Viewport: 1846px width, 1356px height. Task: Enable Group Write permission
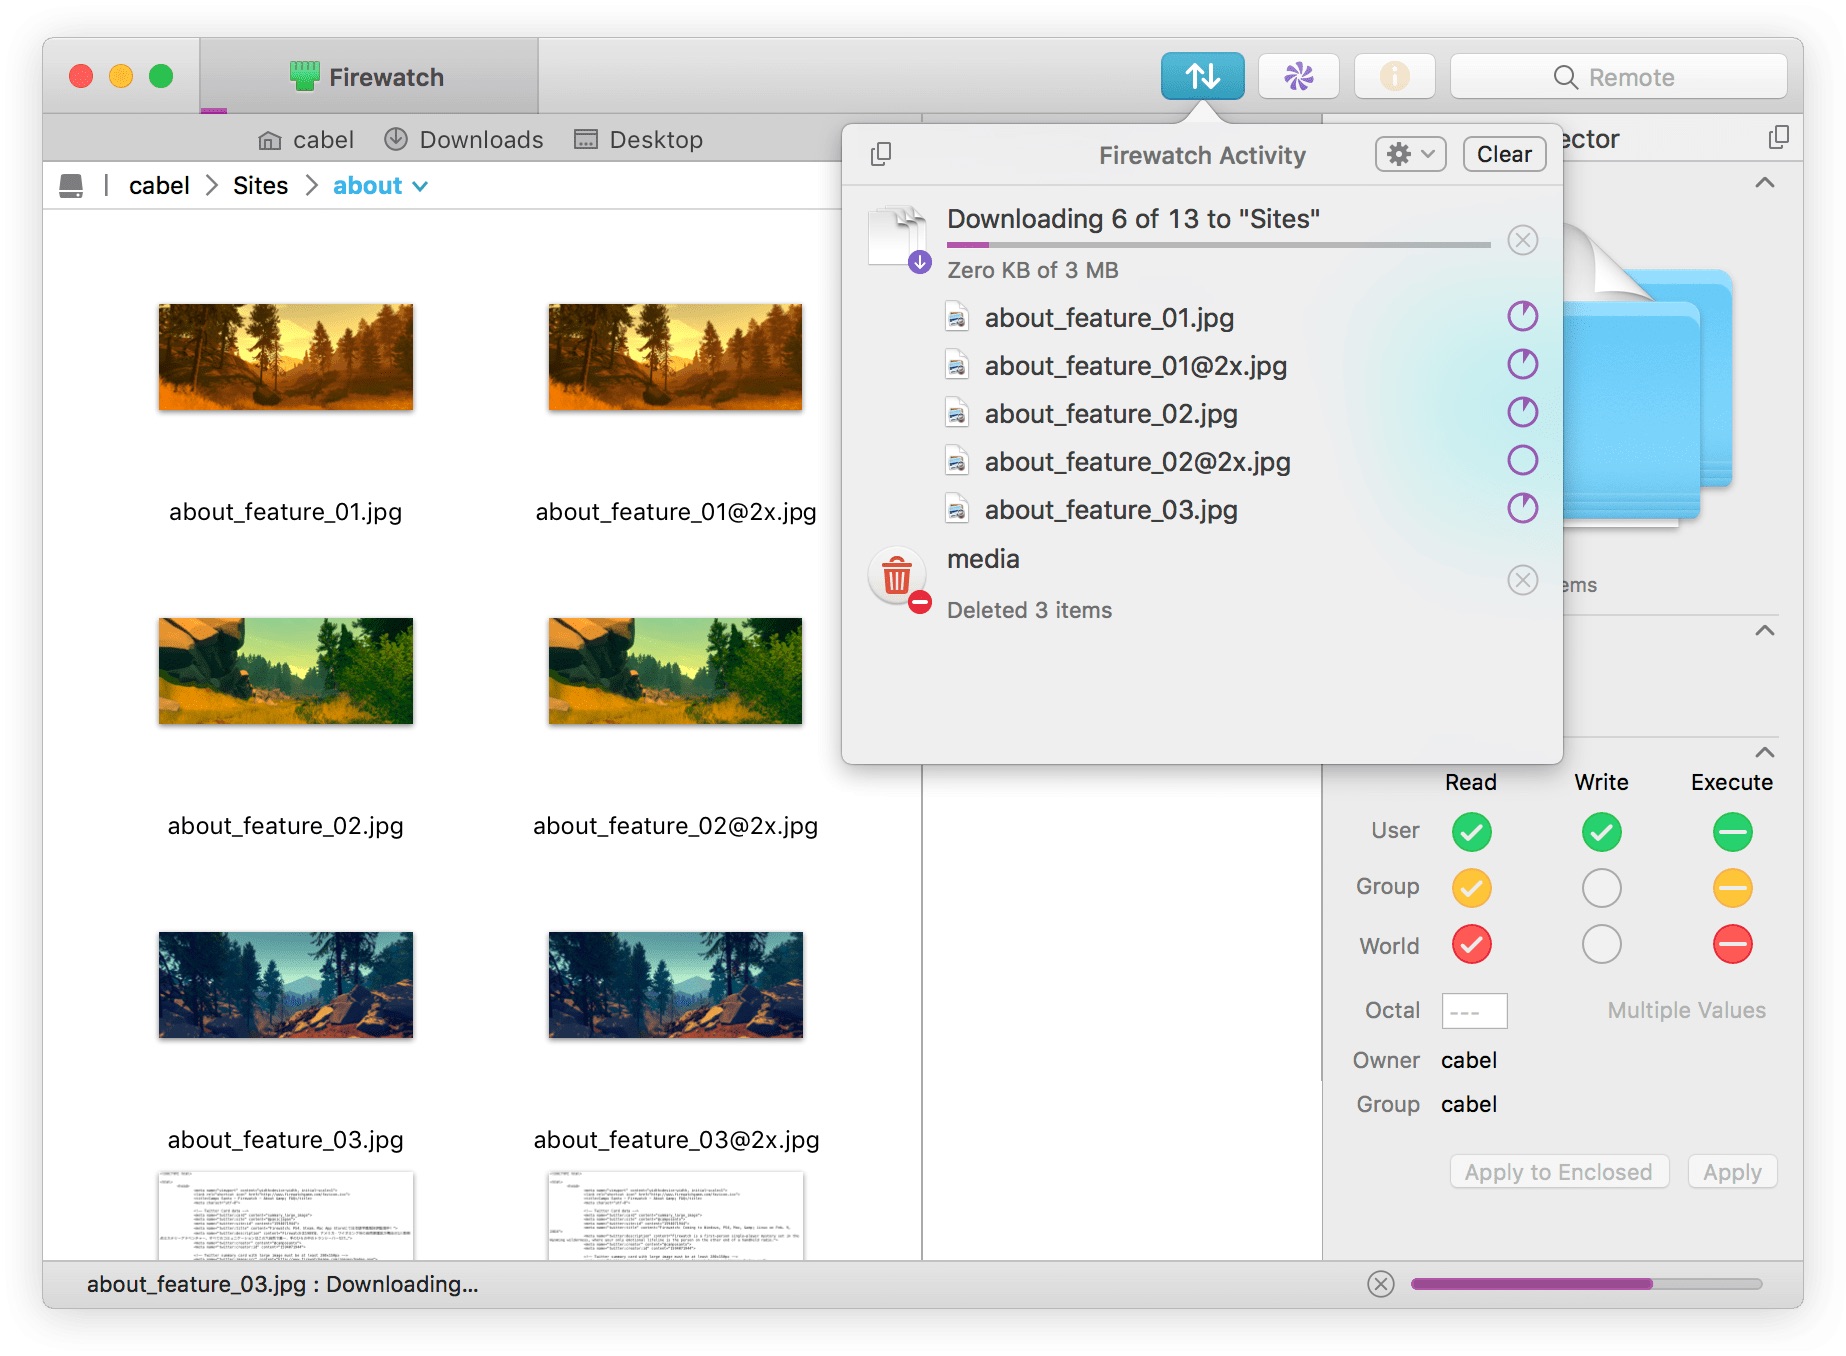point(1601,888)
